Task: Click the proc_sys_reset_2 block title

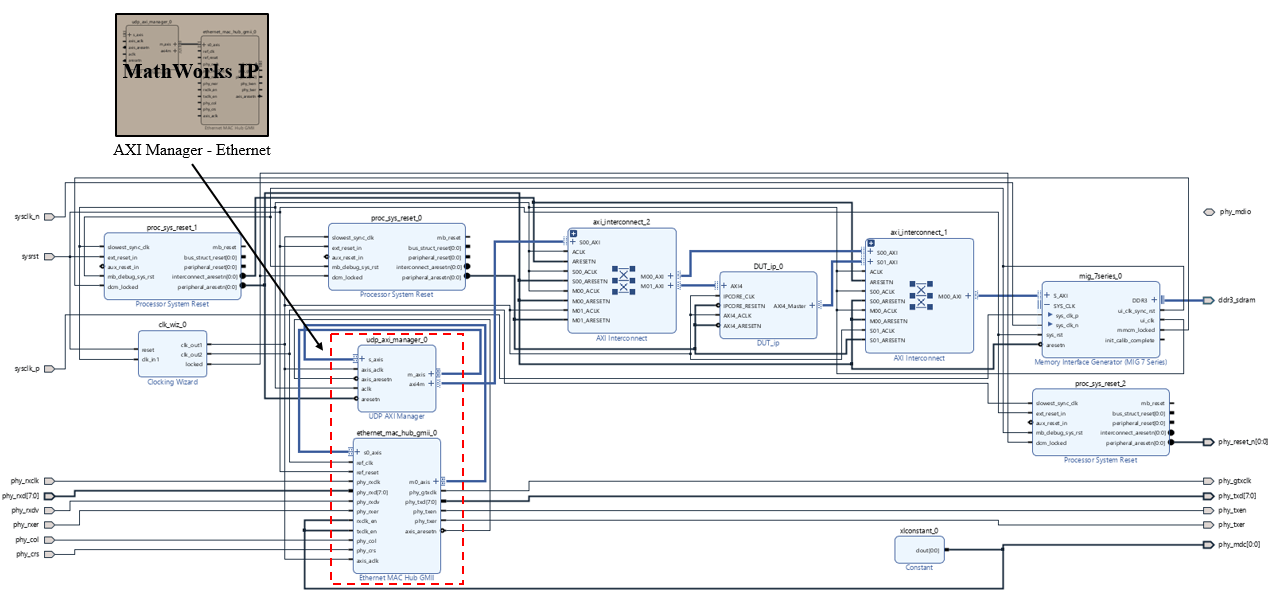Action: 1099,383
